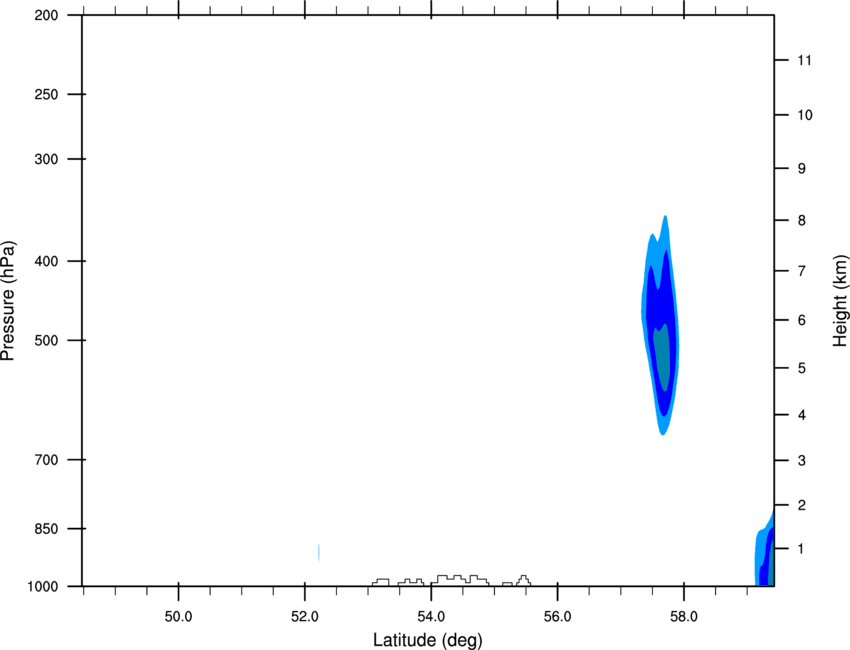Viewport: 850px width, 650px height.
Task: Click the 850 pressure tick label
Action: point(46,529)
